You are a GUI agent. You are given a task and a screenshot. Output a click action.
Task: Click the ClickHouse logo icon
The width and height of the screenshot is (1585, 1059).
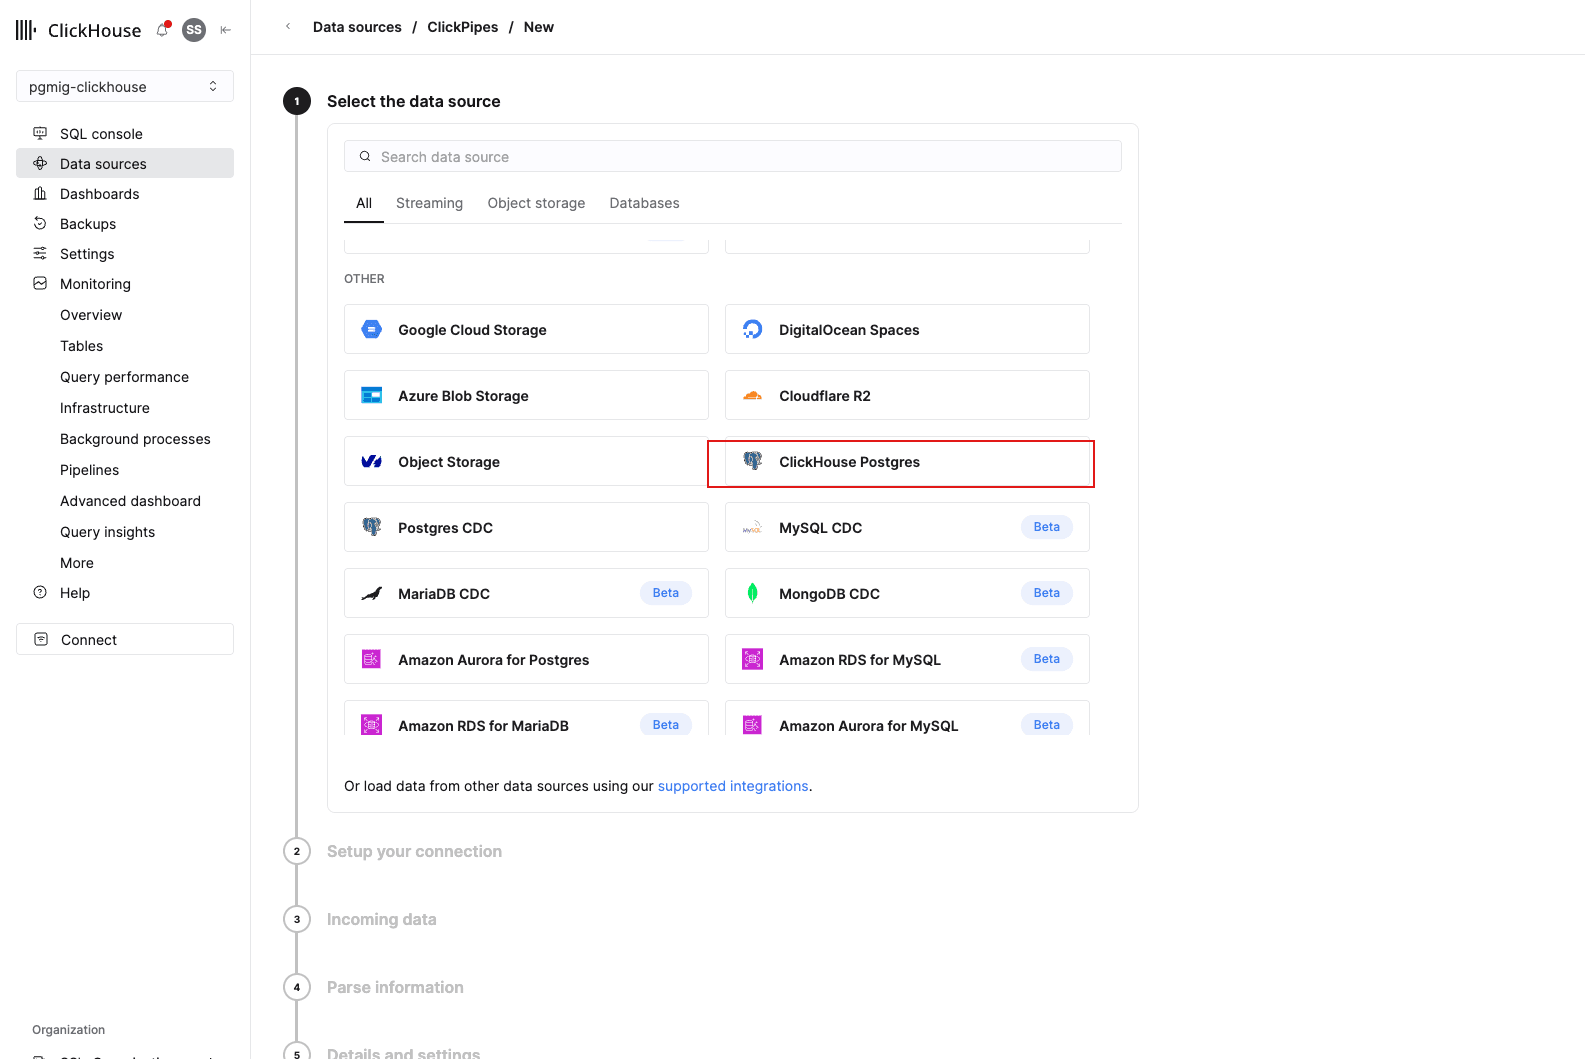pyautogui.click(x=26, y=30)
